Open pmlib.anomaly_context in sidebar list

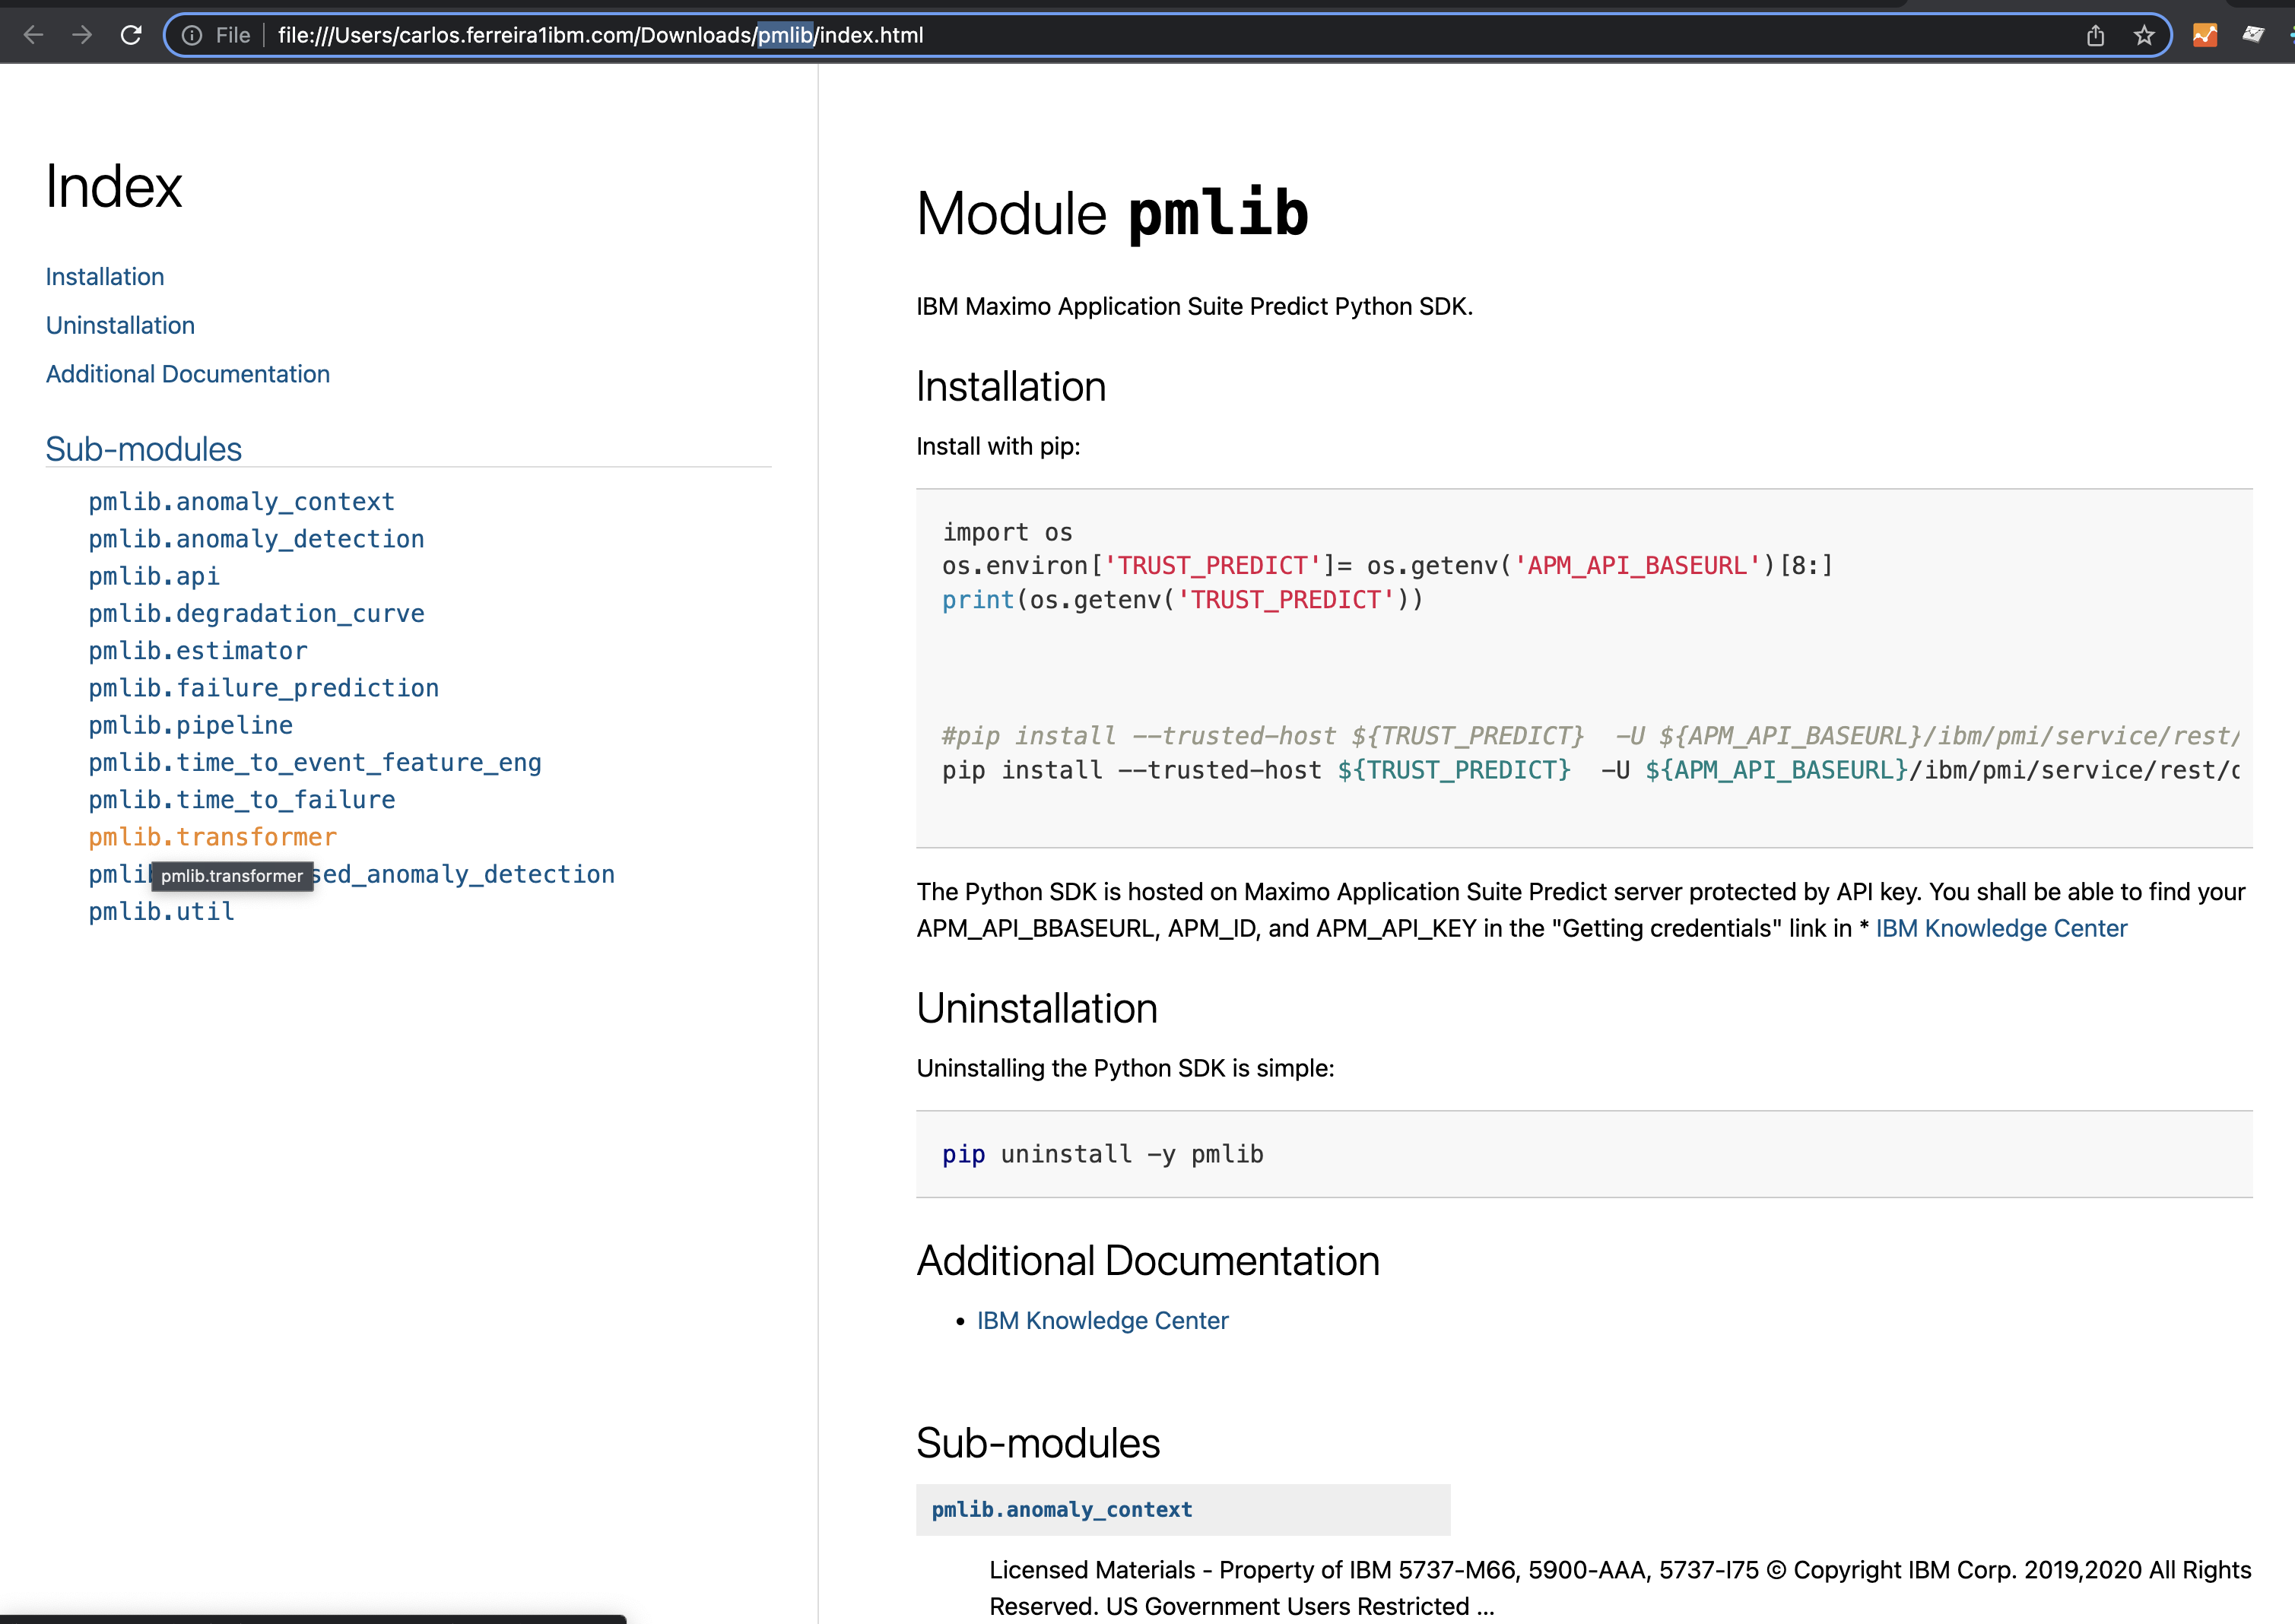[x=241, y=501]
